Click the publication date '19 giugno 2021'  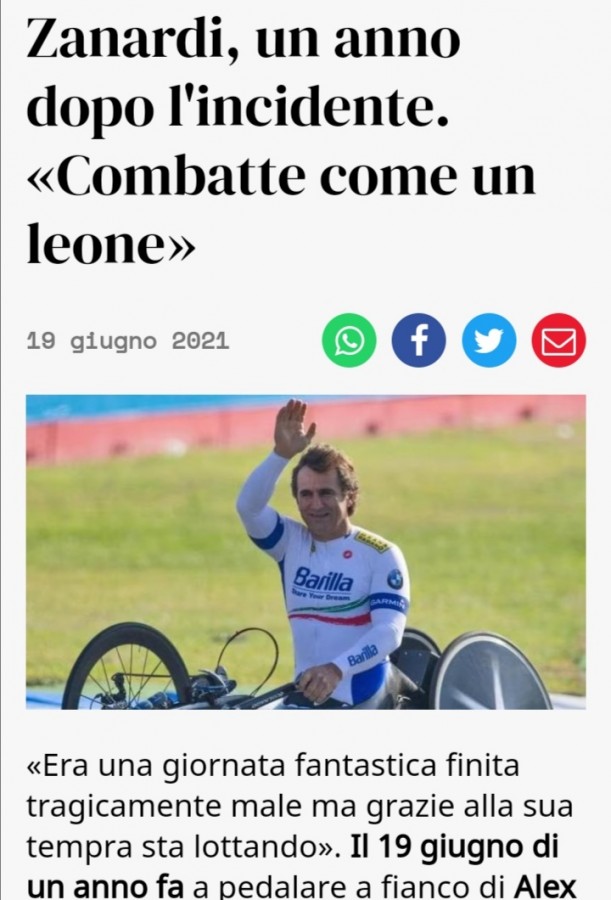coord(128,342)
